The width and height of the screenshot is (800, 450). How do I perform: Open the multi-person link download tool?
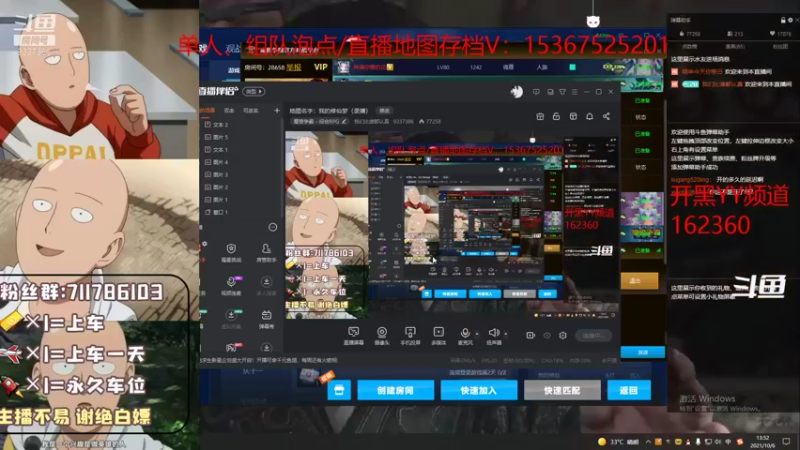266,285
